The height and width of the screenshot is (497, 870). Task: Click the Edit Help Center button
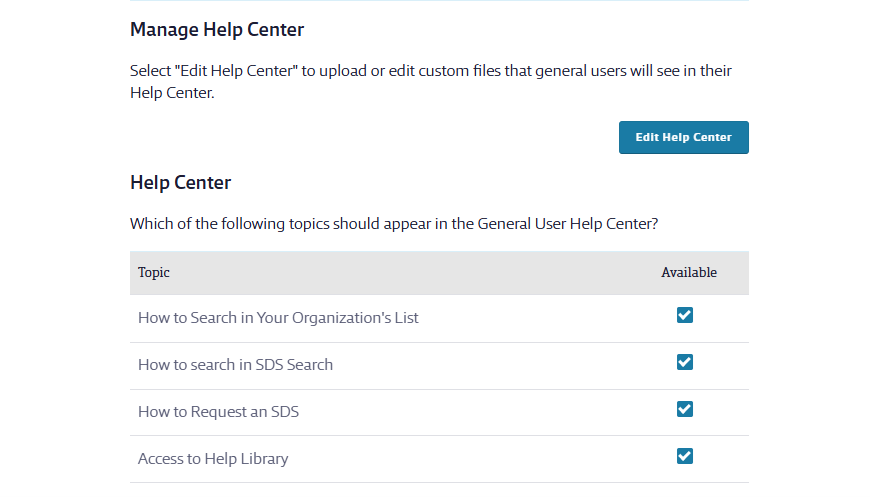tap(683, 138)
